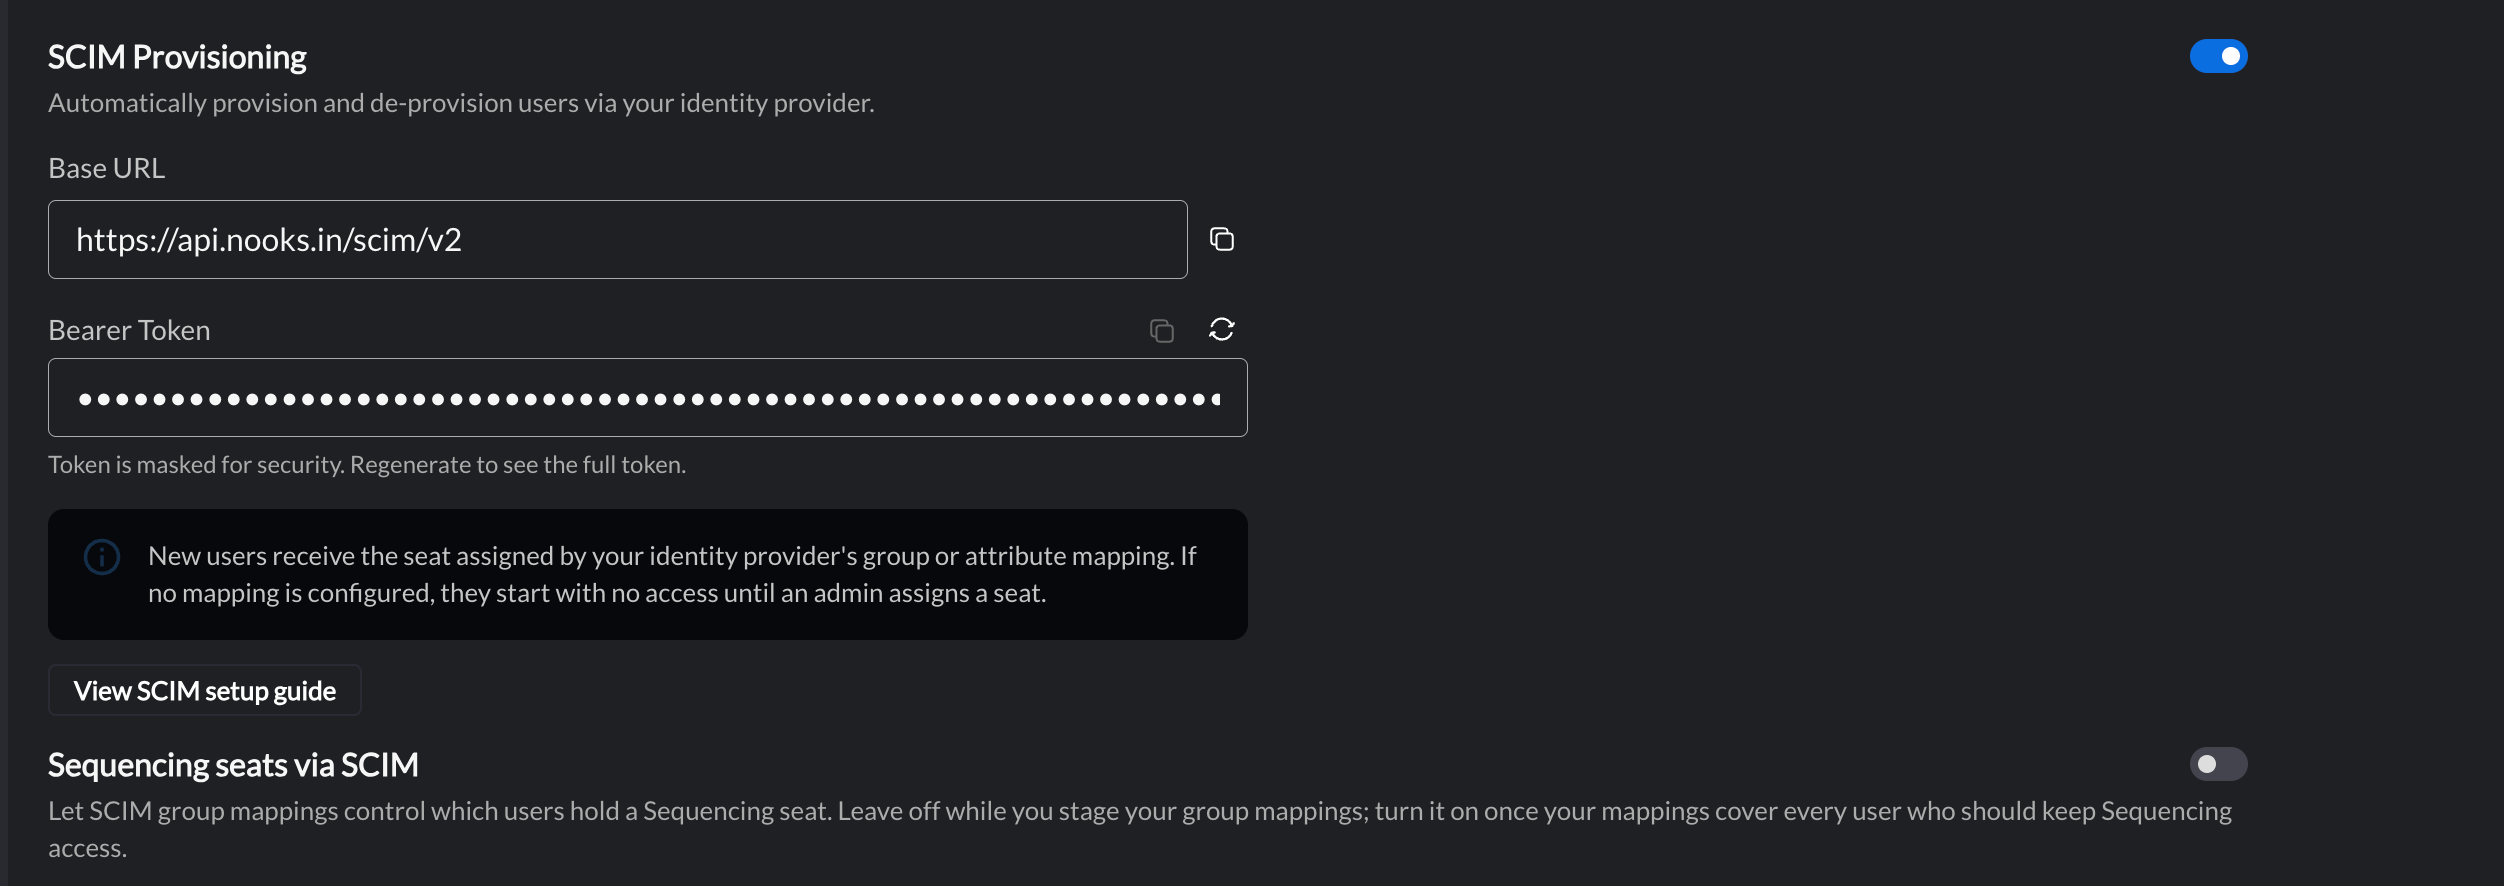
Task: Copy the Bearer Token using copy icon
Action: tap(1161, 330)
